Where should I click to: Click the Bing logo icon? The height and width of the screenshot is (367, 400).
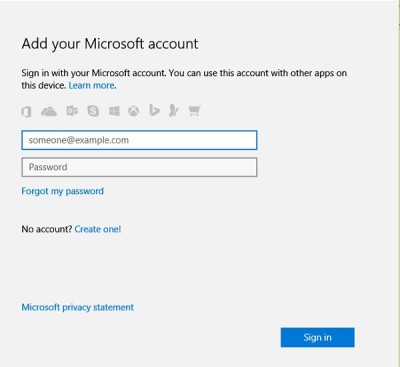[x=154, y=110]
